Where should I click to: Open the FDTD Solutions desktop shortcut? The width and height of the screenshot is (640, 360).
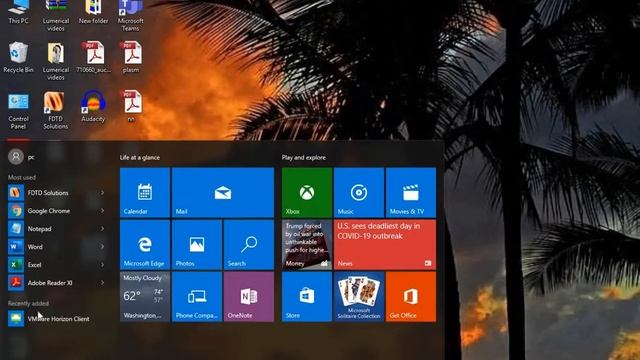[56, 111]
